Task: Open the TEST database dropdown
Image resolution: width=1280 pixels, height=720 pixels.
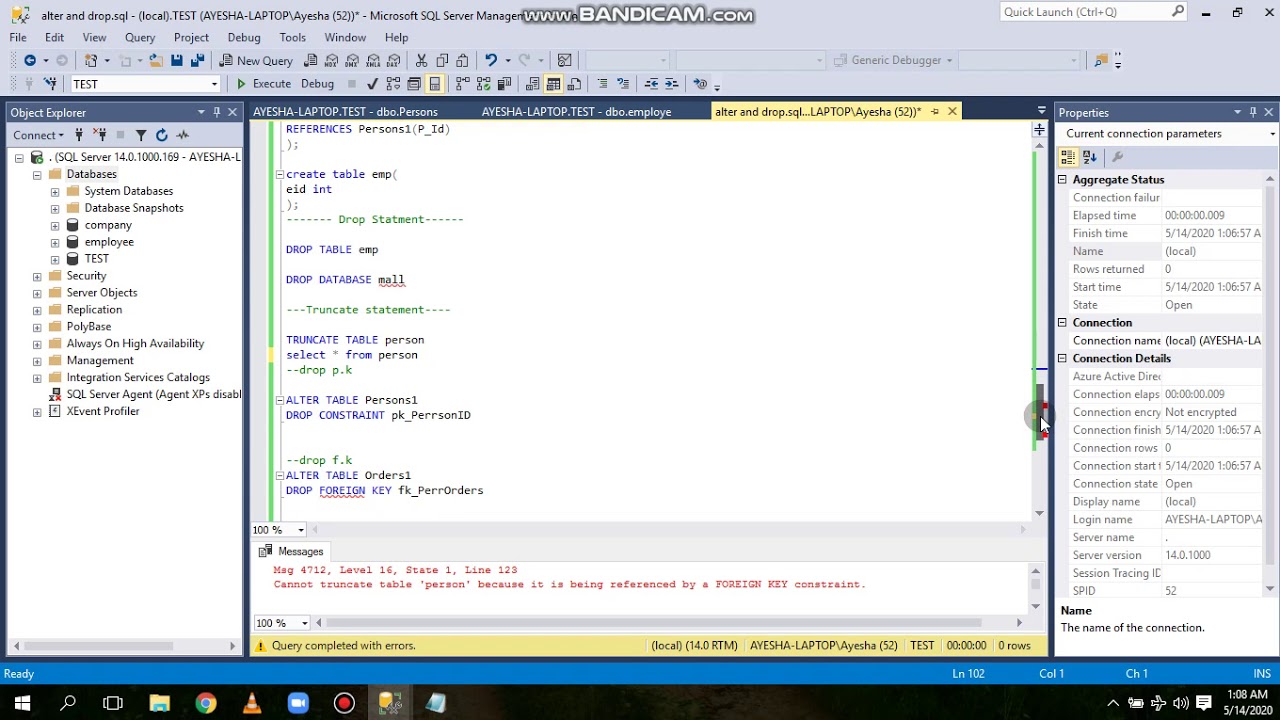Action: [x=214, y=84]
